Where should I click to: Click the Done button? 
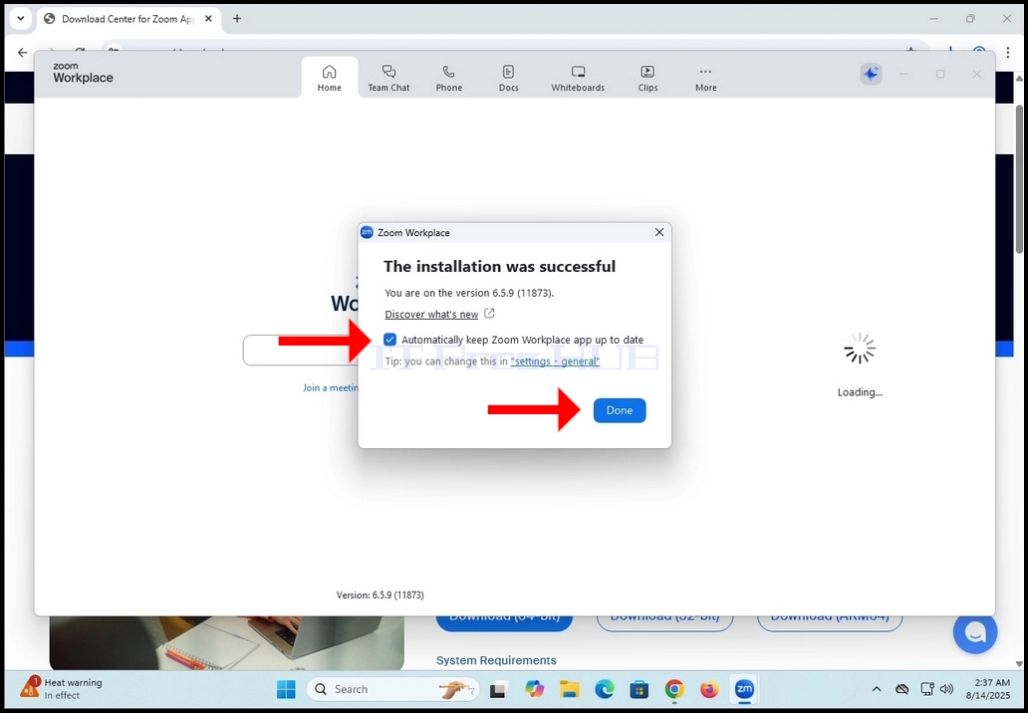(x=620, y=410)
